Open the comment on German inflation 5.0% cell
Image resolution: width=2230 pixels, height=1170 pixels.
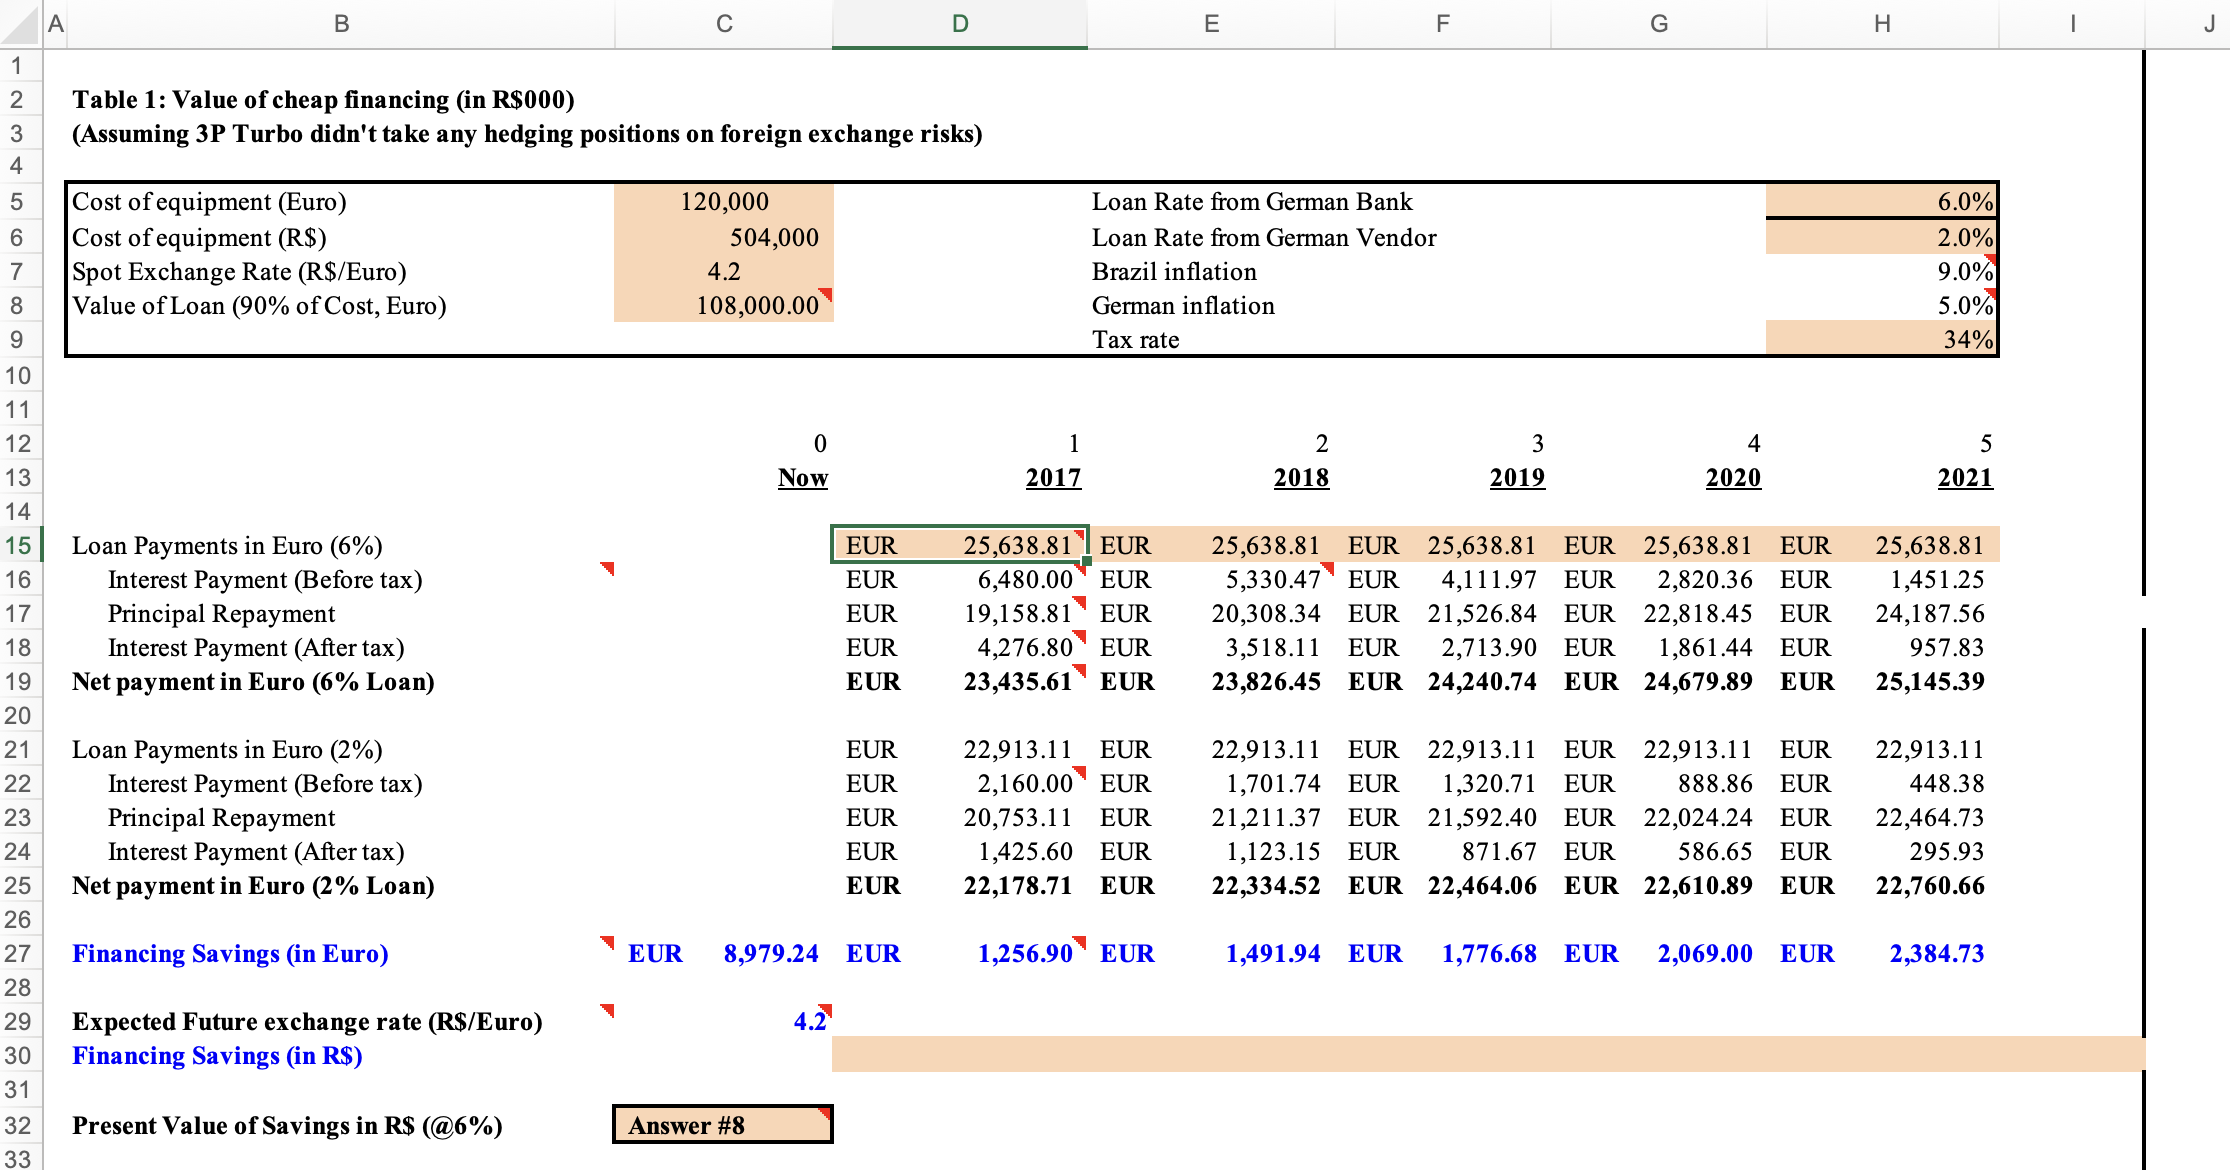tap(1989, 294)
